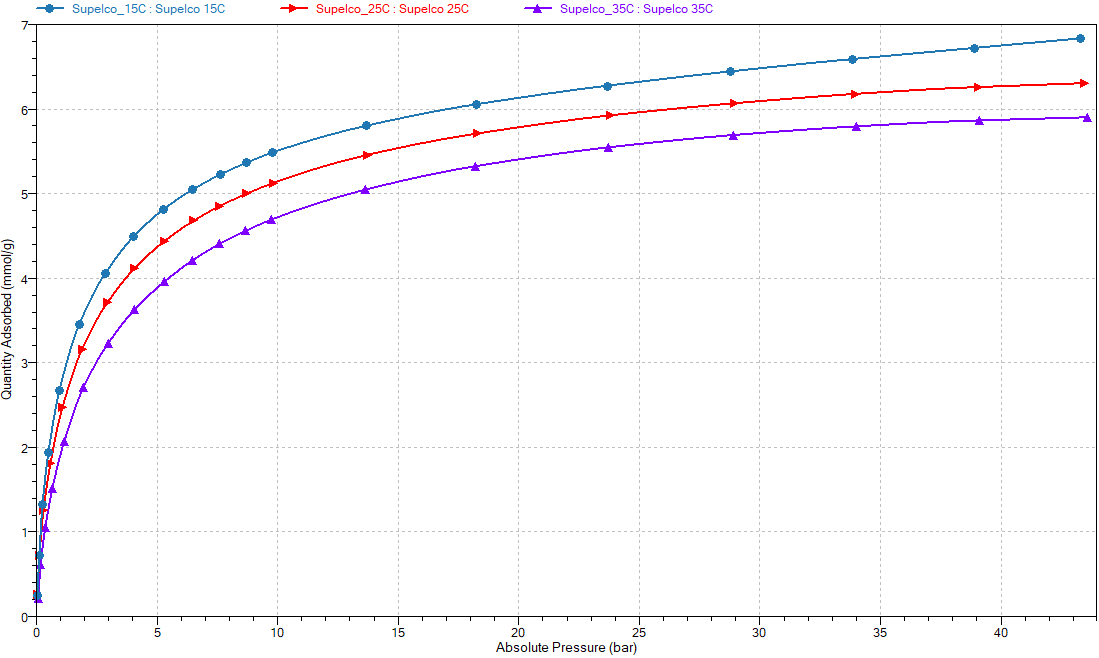
Task: Click x-axis tick label 40
Action: pos(1000,633)
